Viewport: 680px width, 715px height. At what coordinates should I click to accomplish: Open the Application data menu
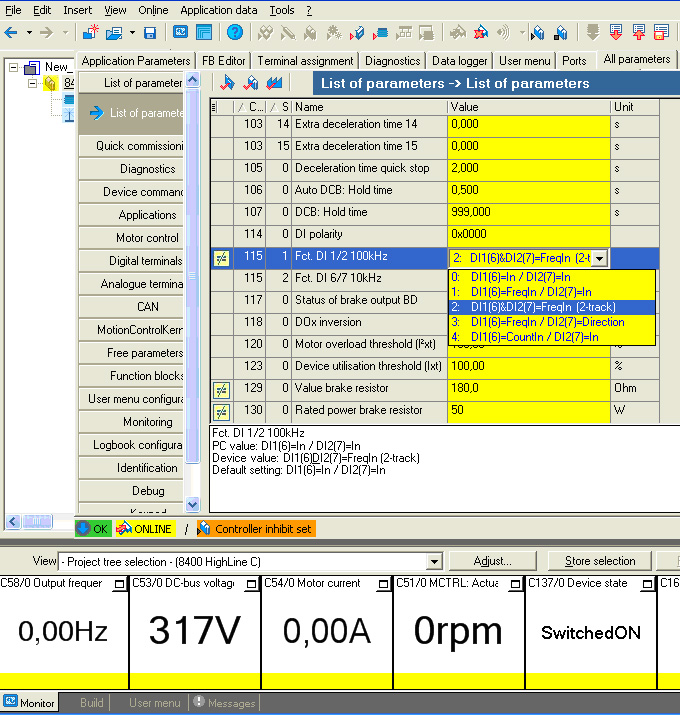pos(219,10)
